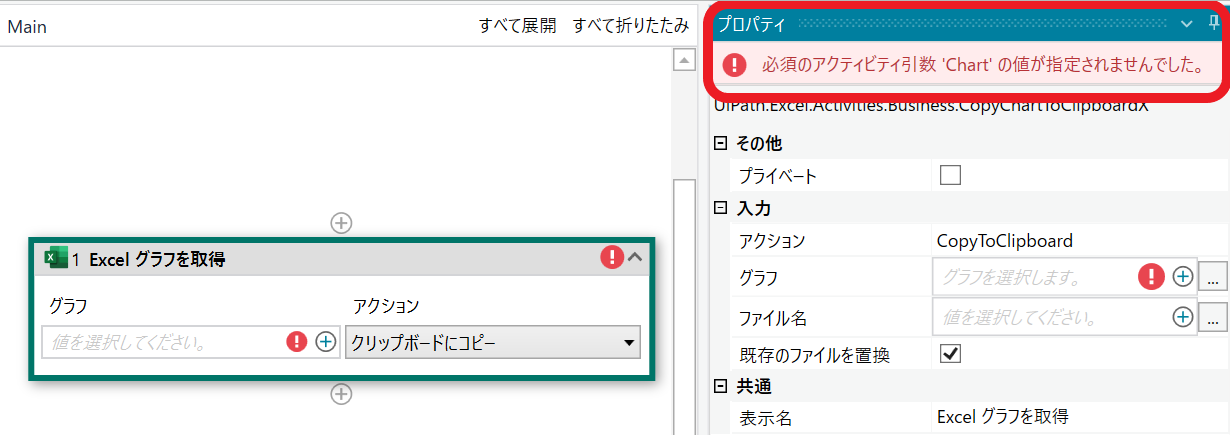Click the 表示名 value Excel グラフを取得
This screenshot has height=435, width=1230.
(x=1002, y=418)
